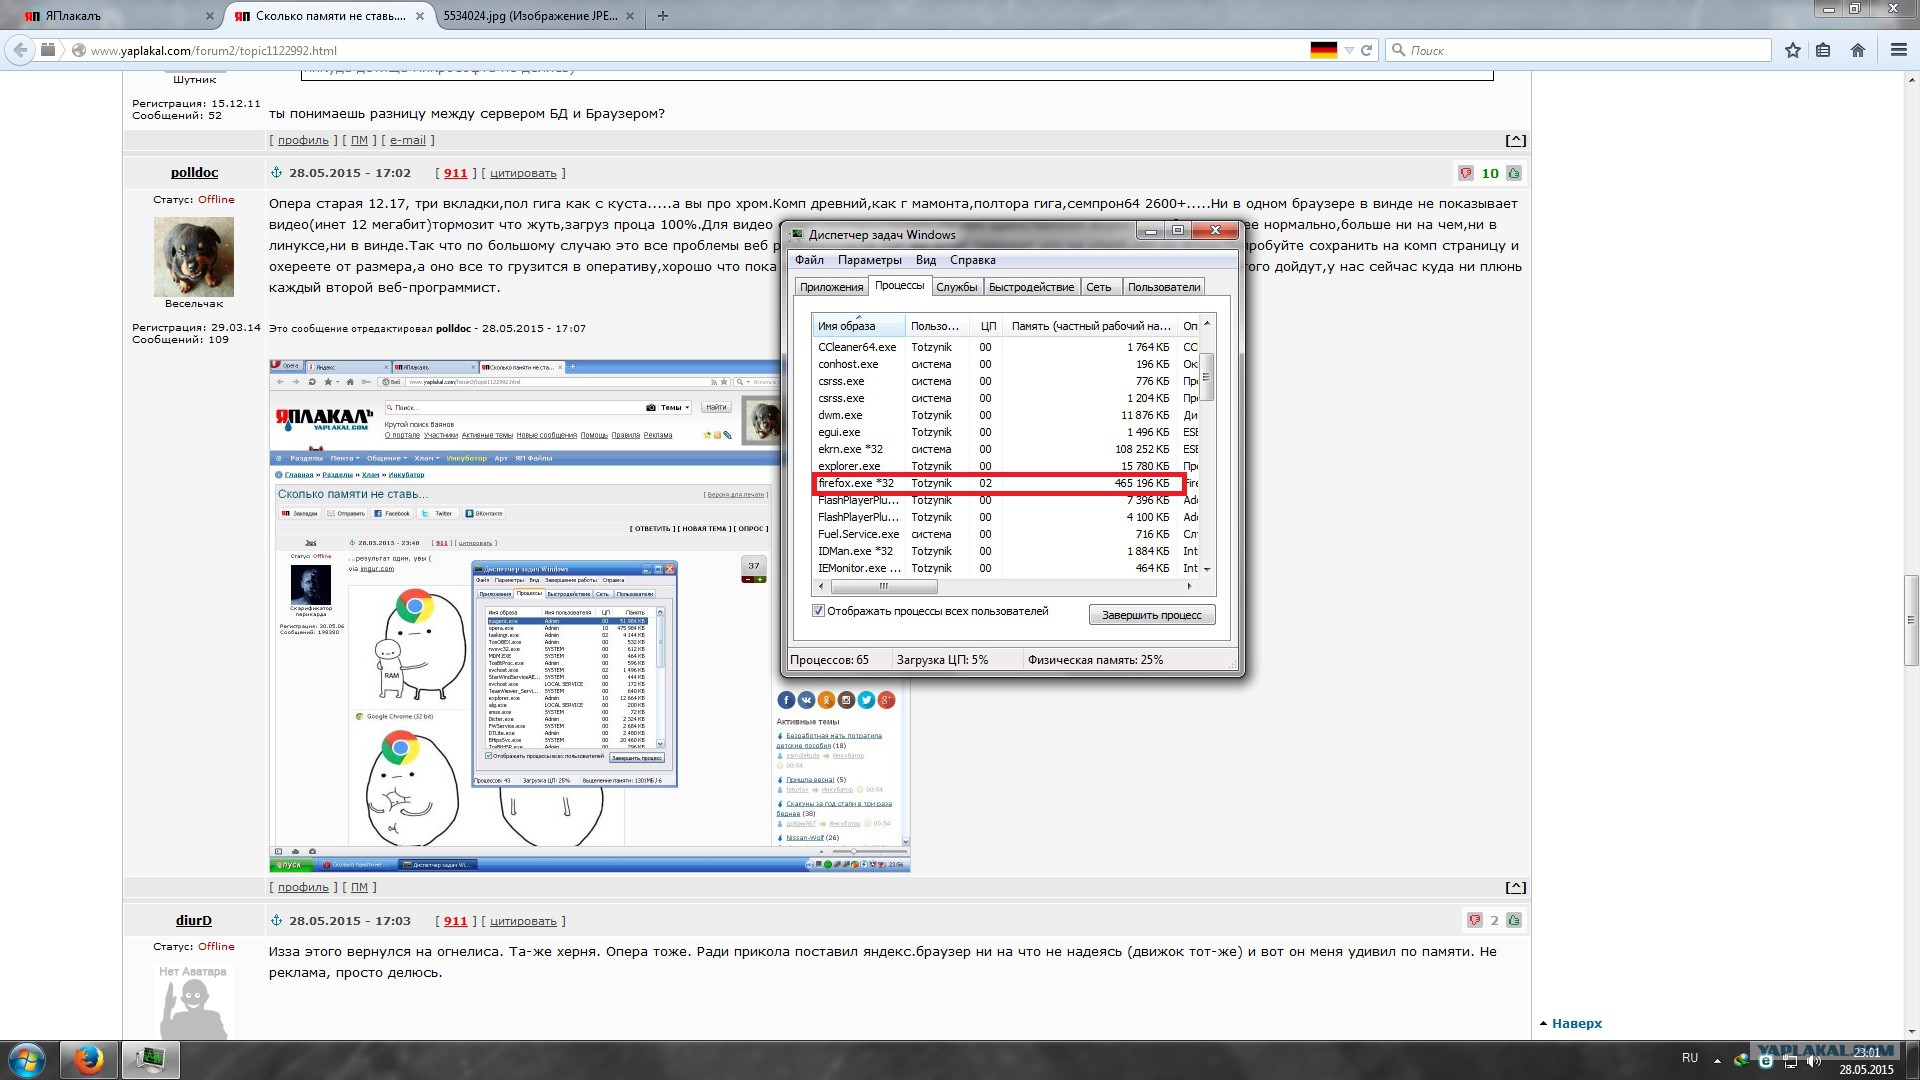Go to the browser home page icon
This screenshot has height=1080, width=1920.
(1858, 50)
